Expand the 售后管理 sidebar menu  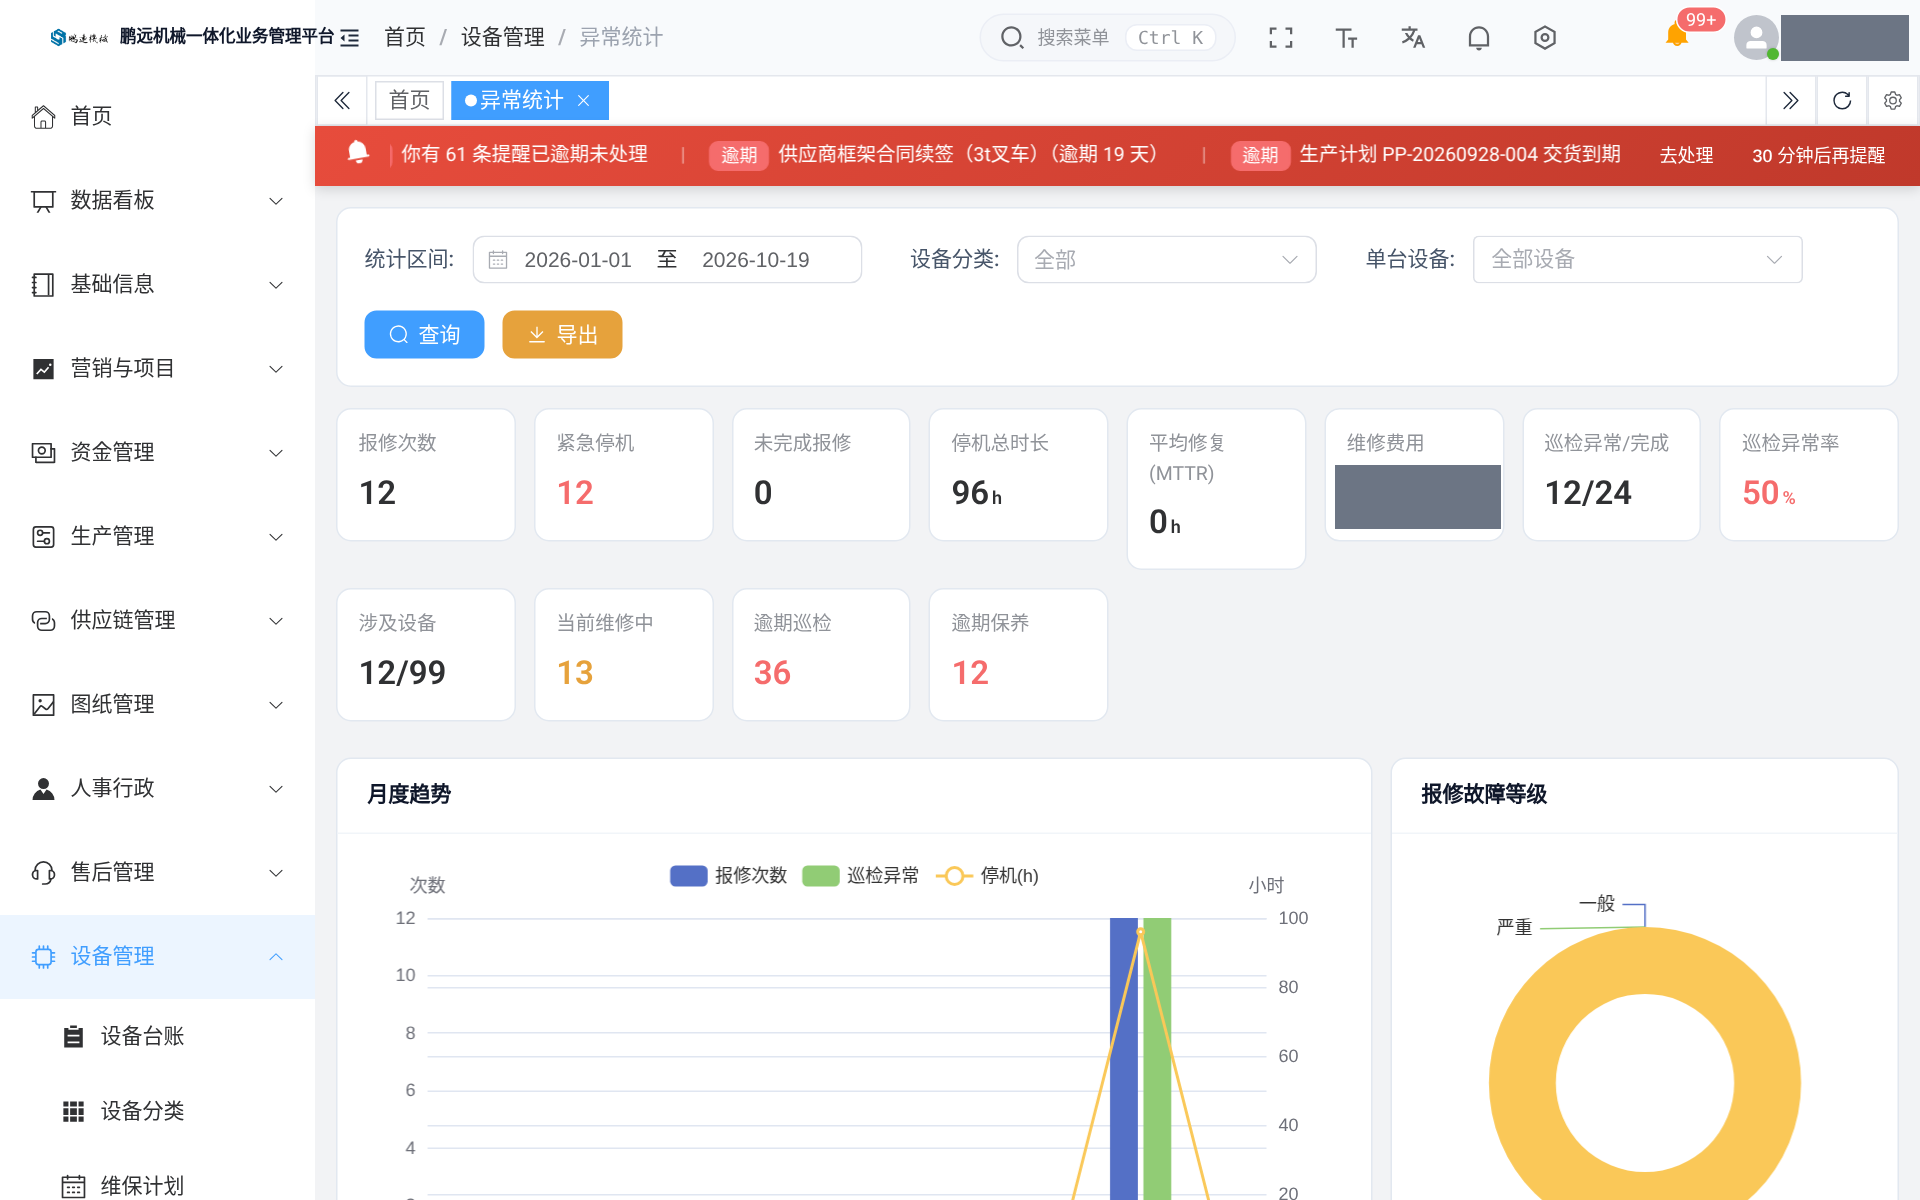point(157,872)
